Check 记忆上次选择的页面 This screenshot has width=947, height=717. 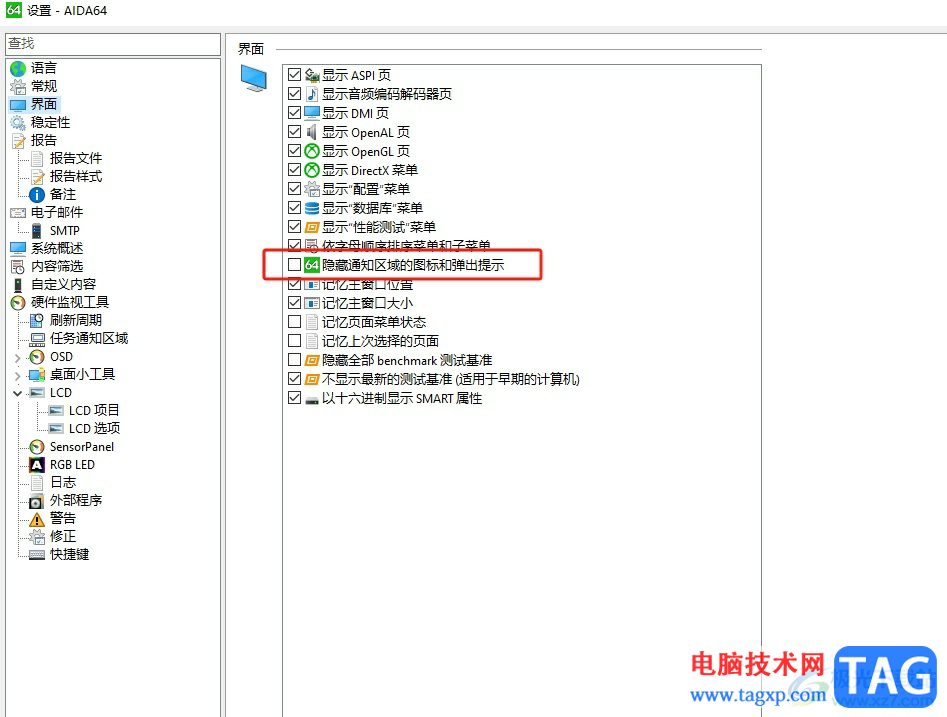pos(294,341)
